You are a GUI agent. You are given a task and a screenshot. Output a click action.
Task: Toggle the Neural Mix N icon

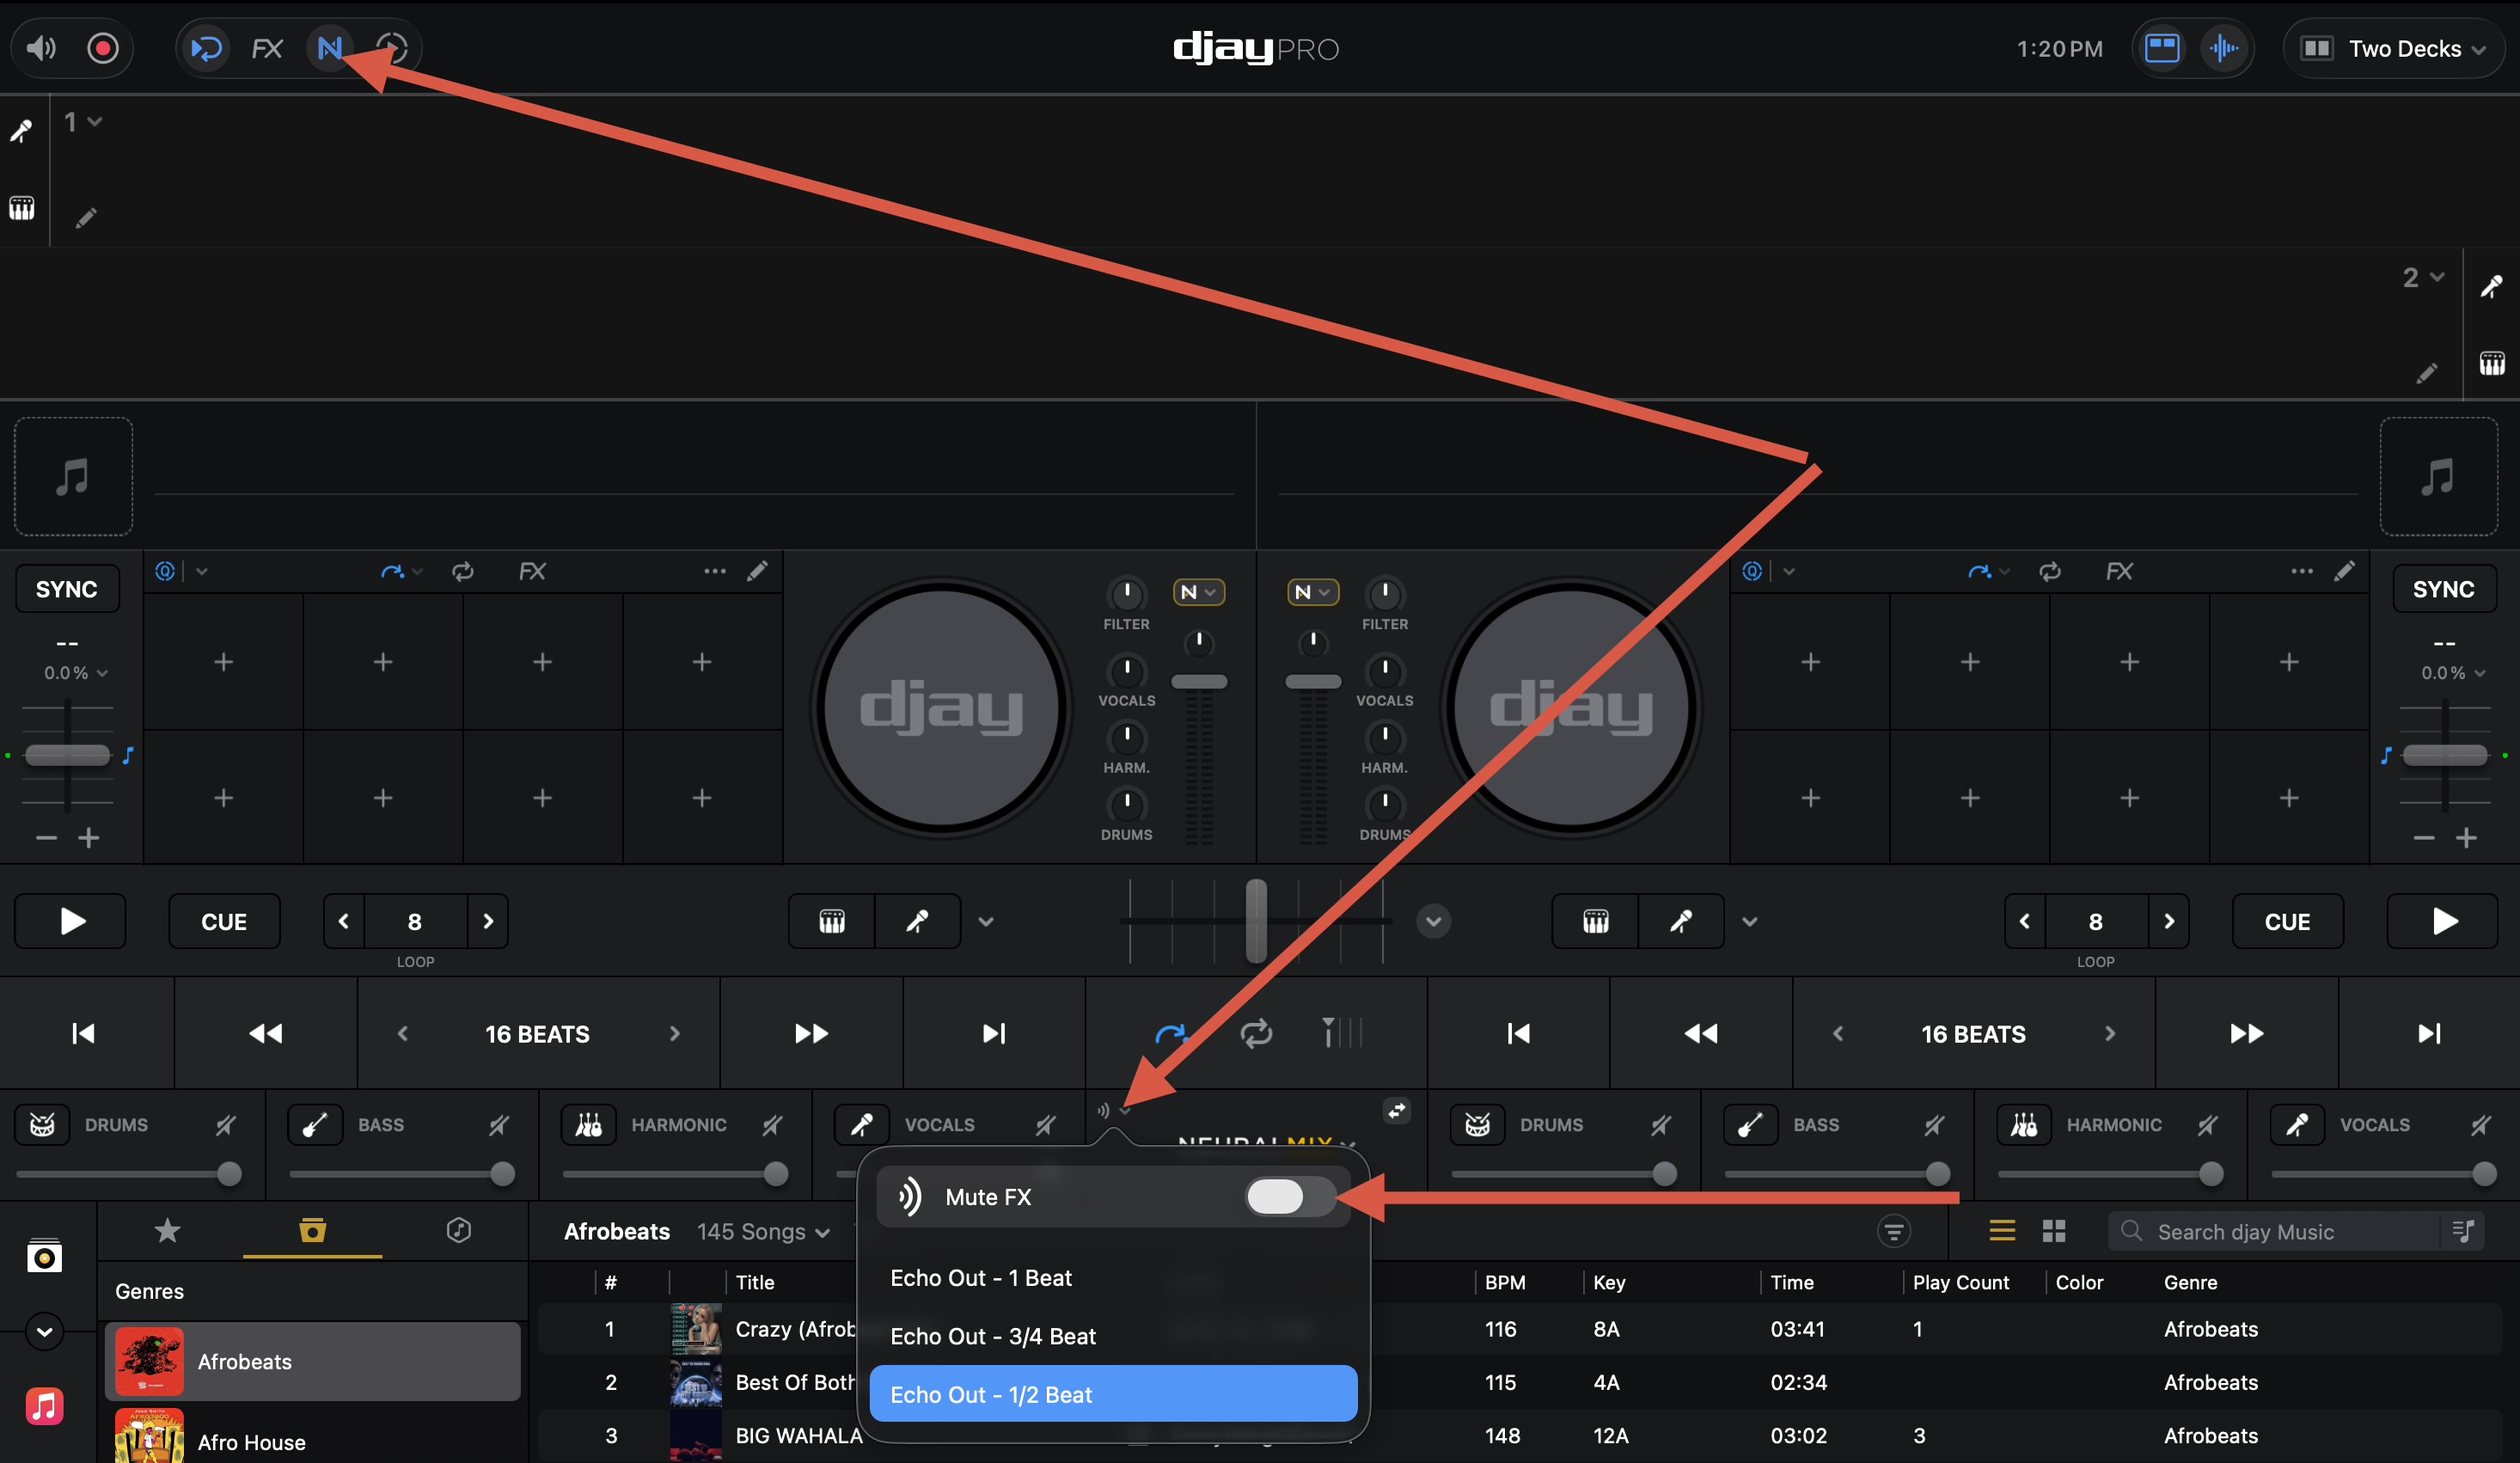pos(329,48)
